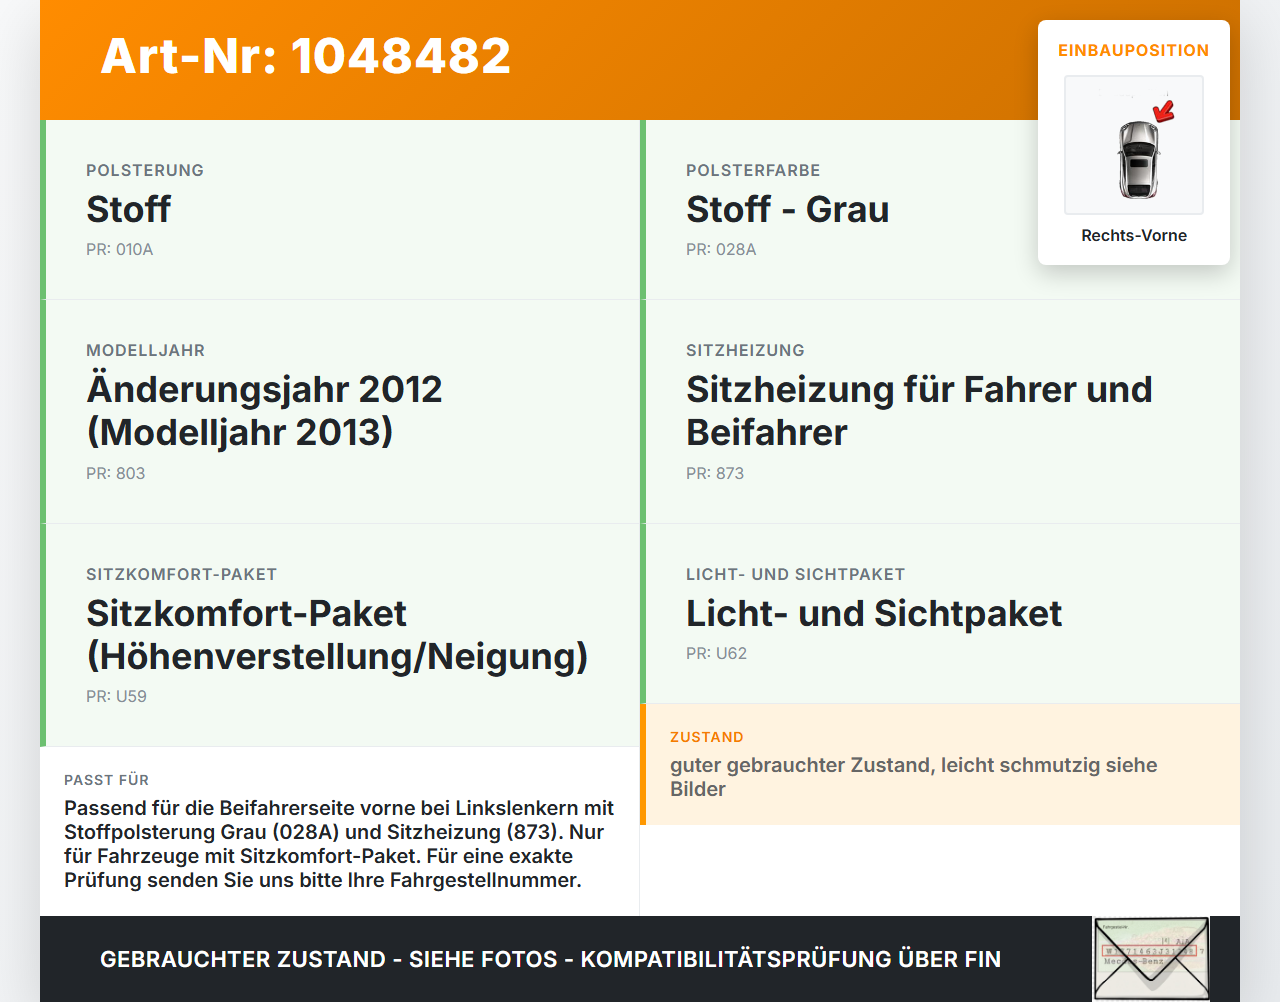Click the PASST FÜR label
This screenshot has height=1002, width=1280.
tap(106, 780)
